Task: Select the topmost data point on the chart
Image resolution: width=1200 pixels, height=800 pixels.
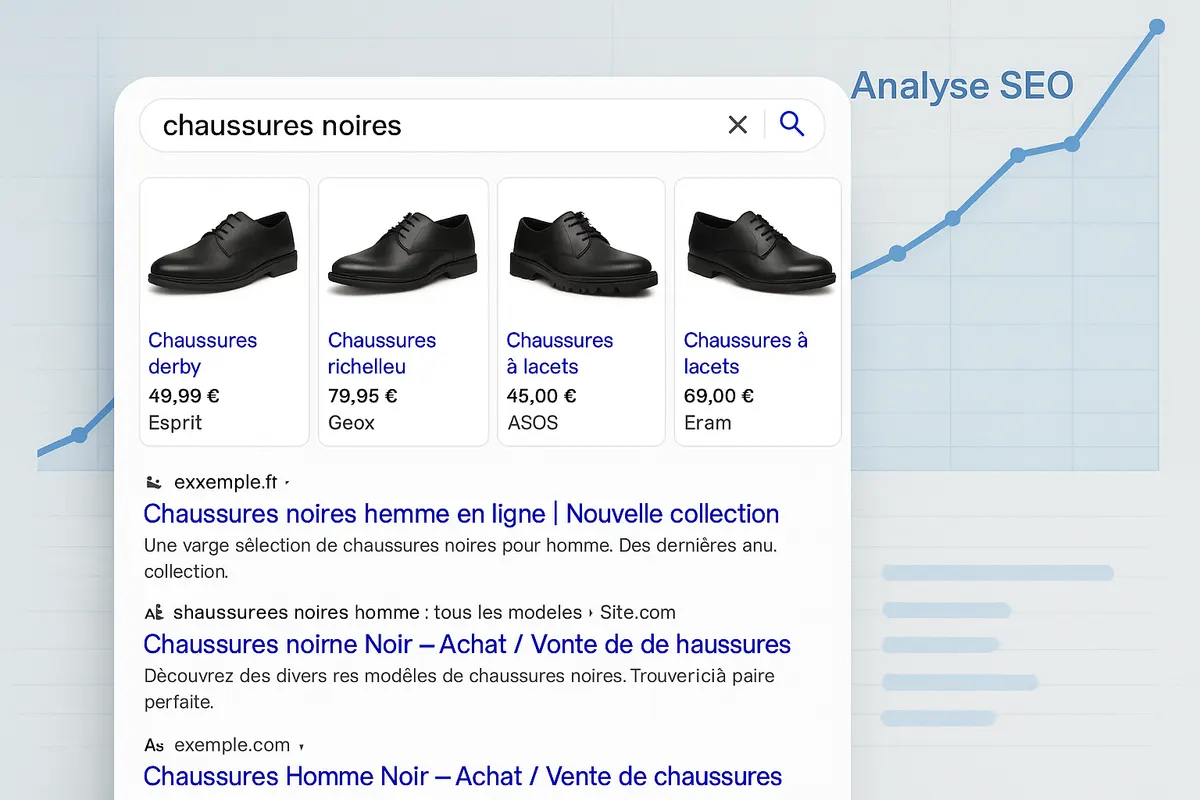Action: pyautogui.click(x=1157, y=27)
